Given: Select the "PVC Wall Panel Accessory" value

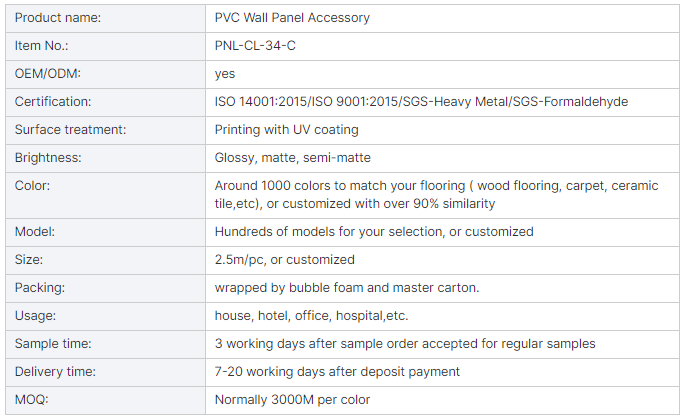Looking at the screenshot, I should [x=291, y=18].
